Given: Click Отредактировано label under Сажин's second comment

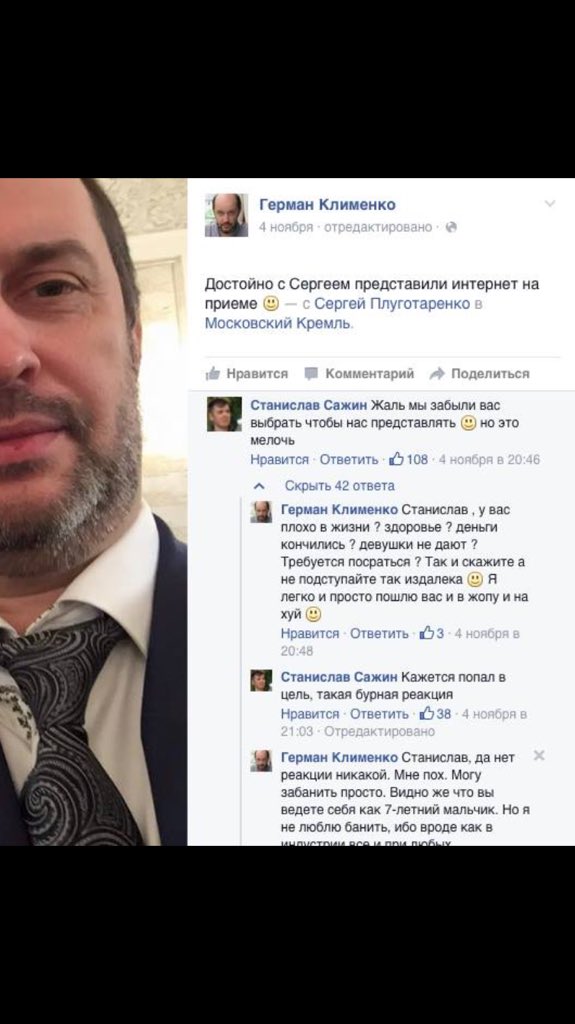Looking at the screenshot, I should coord(379,731).
